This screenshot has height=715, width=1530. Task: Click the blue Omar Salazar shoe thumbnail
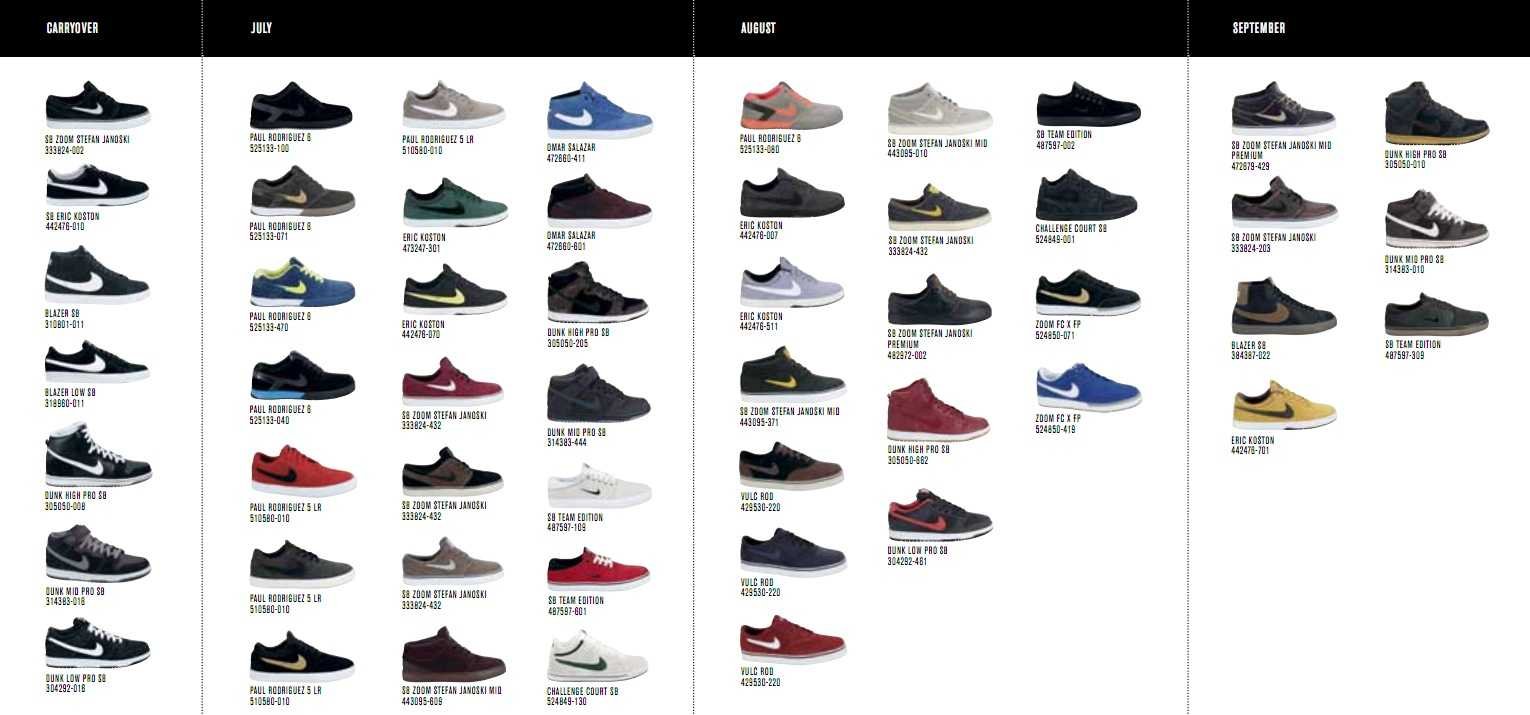click(x=600, y=110)
